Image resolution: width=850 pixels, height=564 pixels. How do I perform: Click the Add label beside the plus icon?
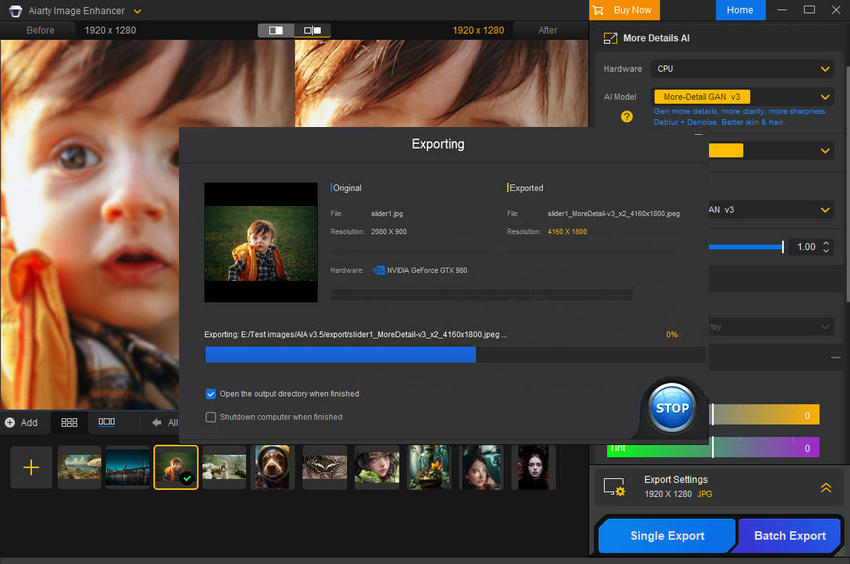coord(29,422)
